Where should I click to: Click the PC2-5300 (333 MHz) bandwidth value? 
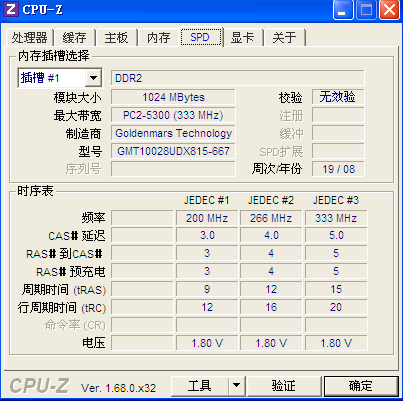tap(173, 115)
